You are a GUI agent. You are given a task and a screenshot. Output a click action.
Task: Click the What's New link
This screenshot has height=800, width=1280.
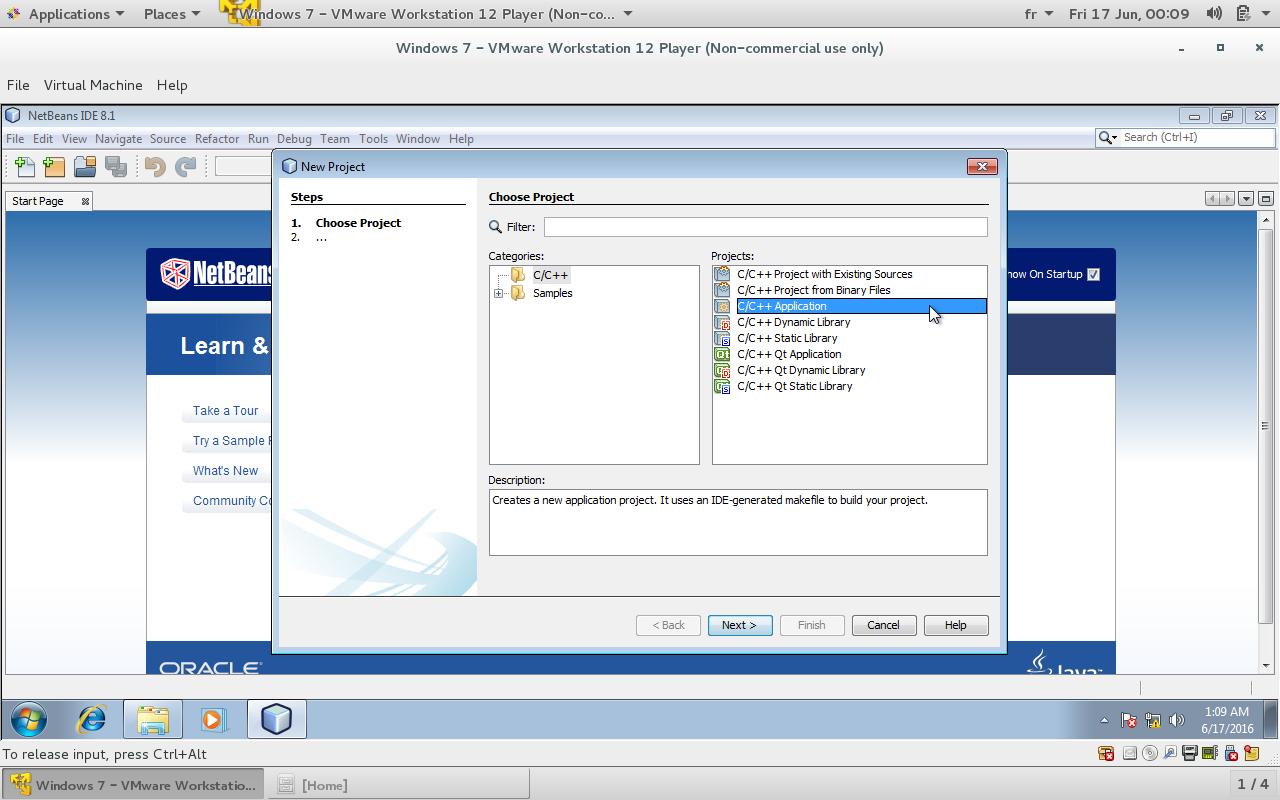point(225,471)
